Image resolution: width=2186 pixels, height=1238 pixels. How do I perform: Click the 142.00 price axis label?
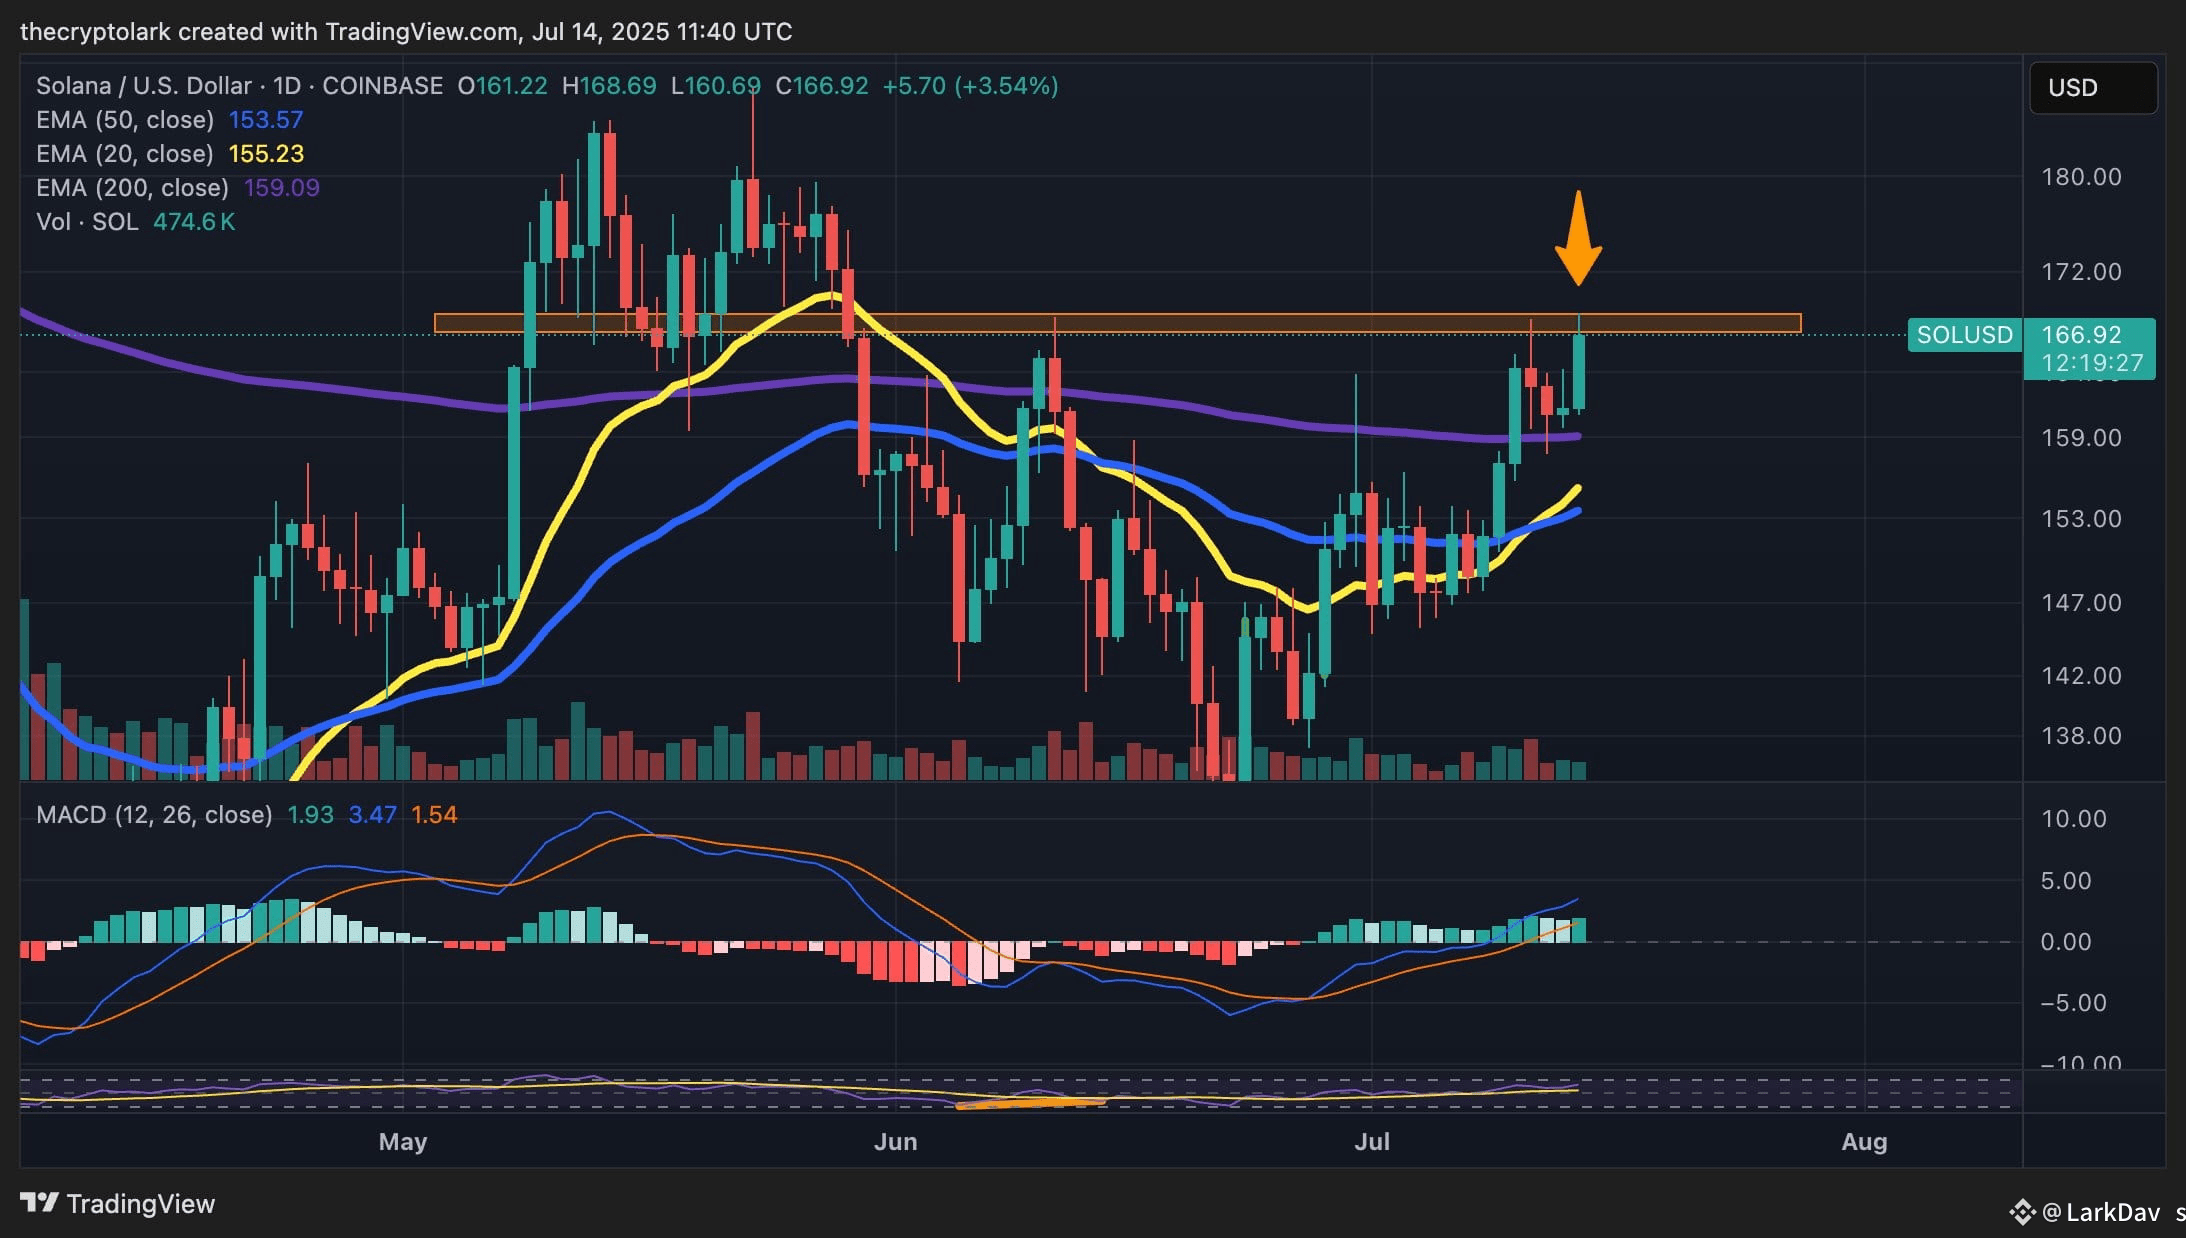(x=2081, y=676)
